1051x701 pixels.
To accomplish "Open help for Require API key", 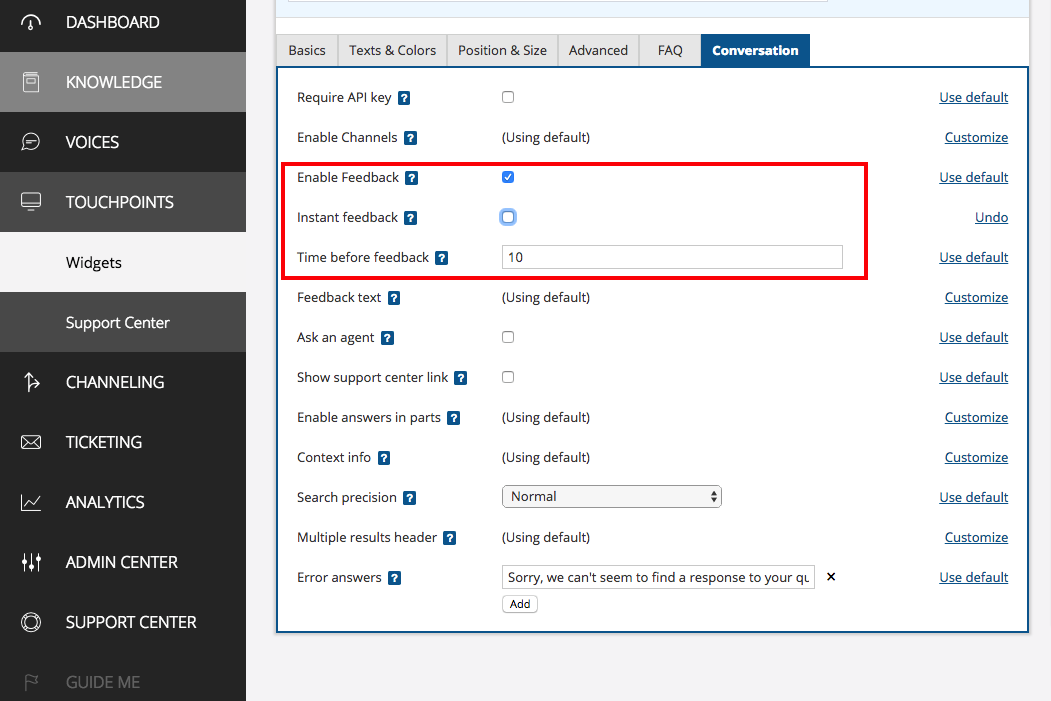I will [x=404, y=98].
